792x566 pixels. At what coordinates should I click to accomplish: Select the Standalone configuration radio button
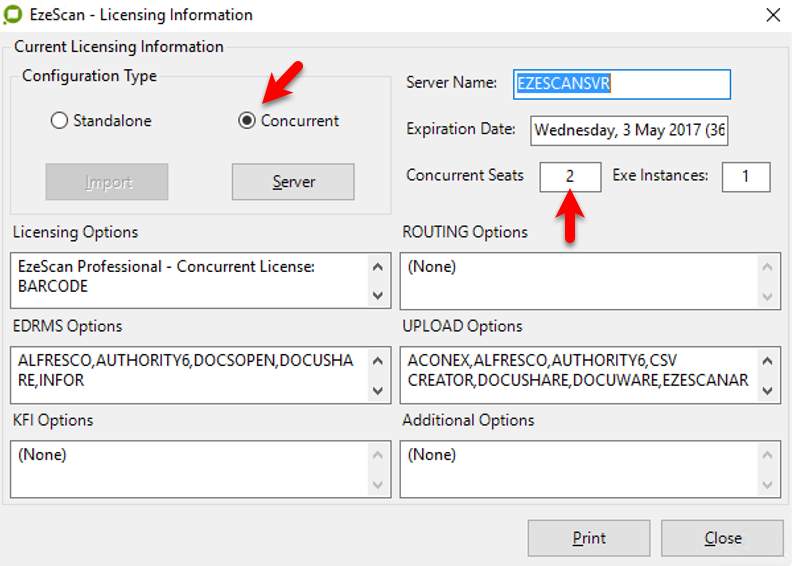[59, 121]
